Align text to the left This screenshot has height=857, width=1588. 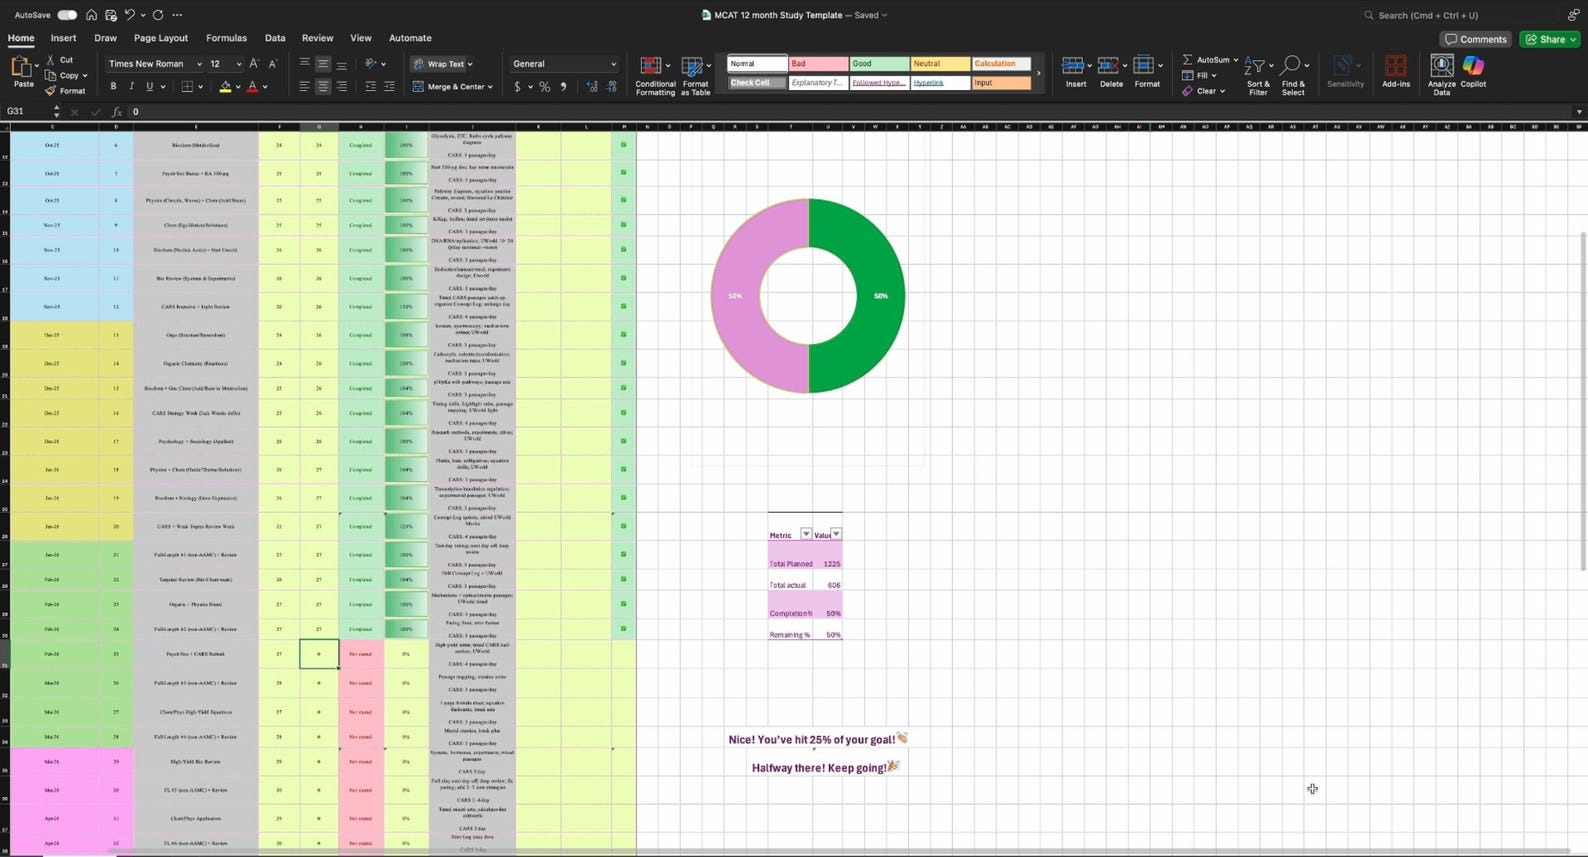(304, 87)
